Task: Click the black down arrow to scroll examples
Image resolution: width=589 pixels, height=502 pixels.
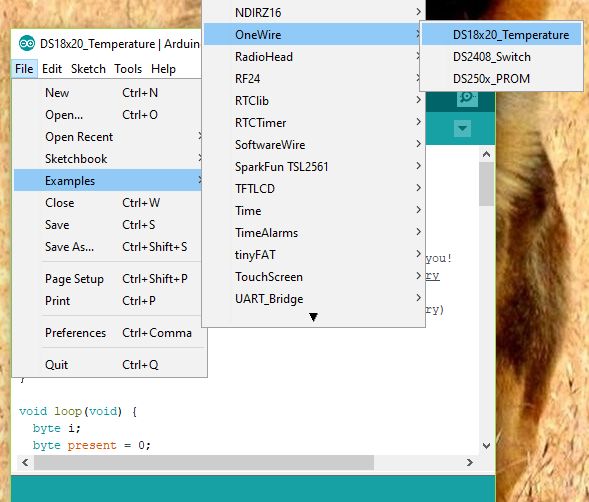Action: tap(313, 318)
